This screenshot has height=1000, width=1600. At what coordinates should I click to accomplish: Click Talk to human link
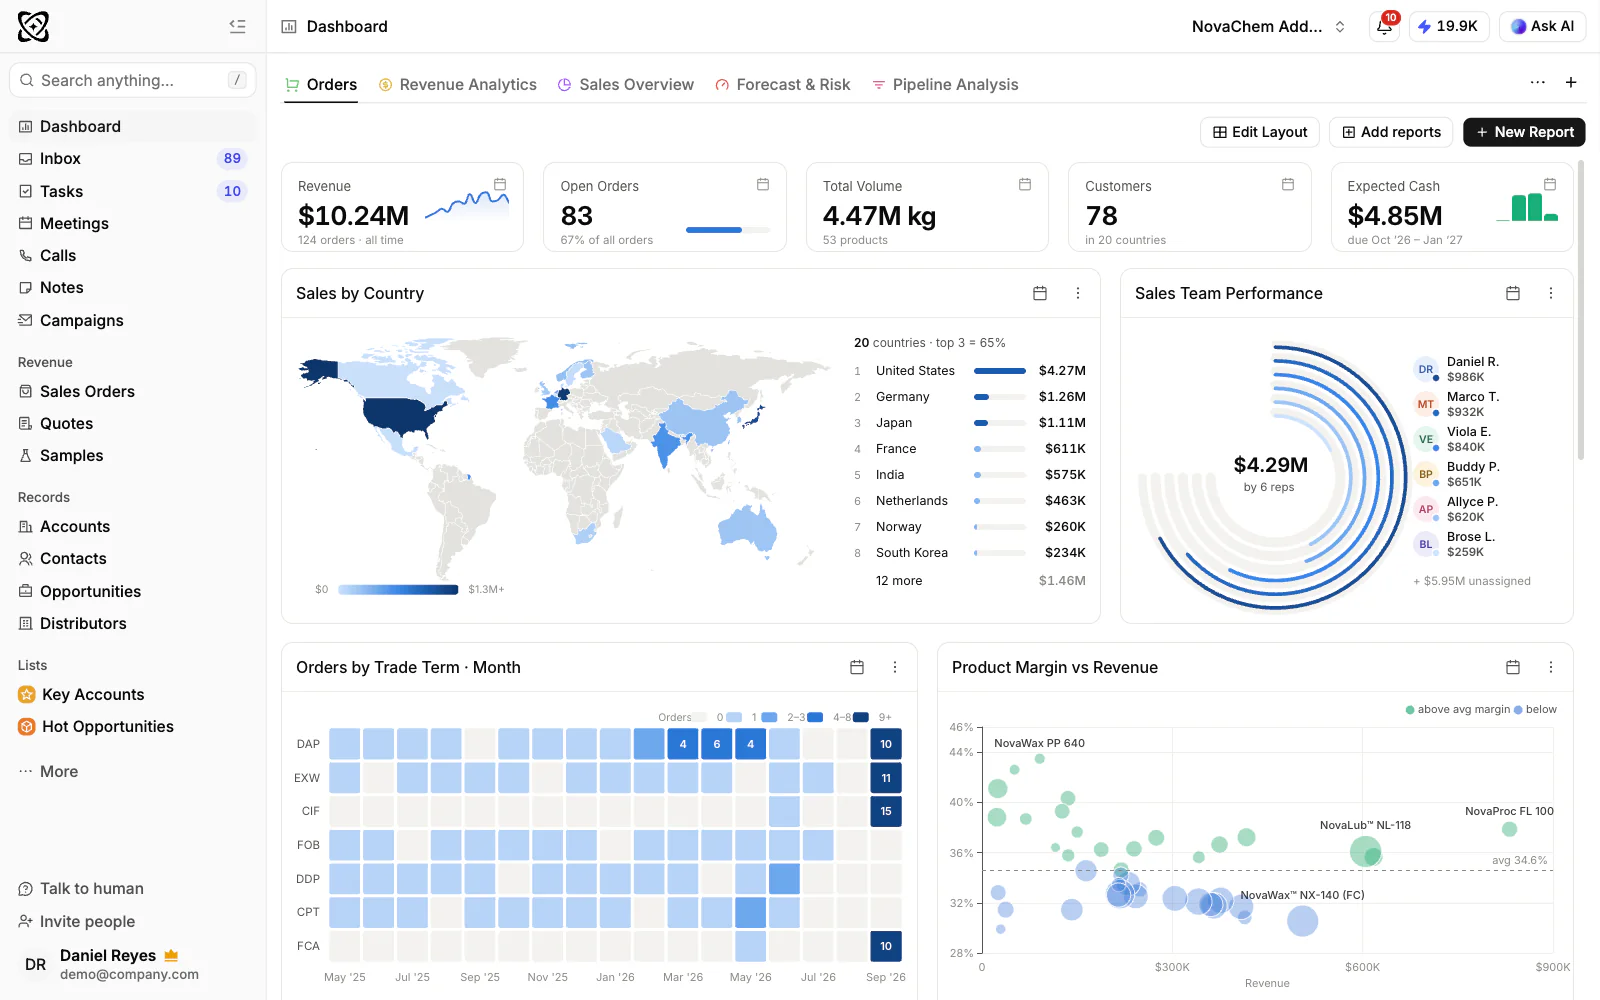click(x=81, y=888)
